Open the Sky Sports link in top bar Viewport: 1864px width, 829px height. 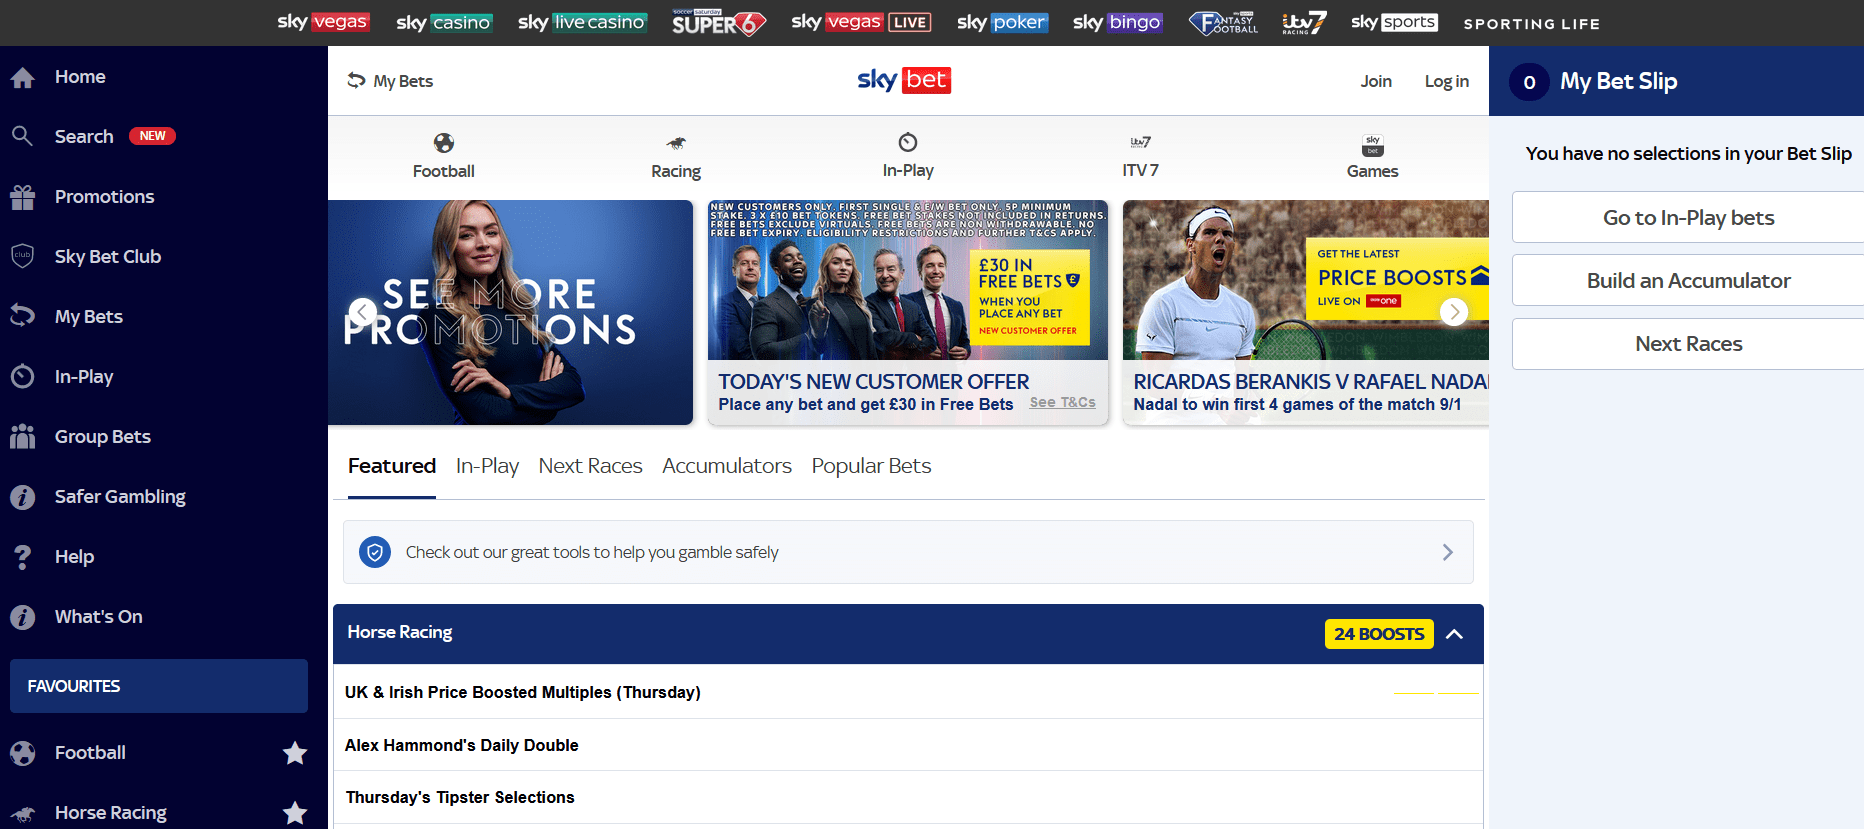pos(1394,22)
